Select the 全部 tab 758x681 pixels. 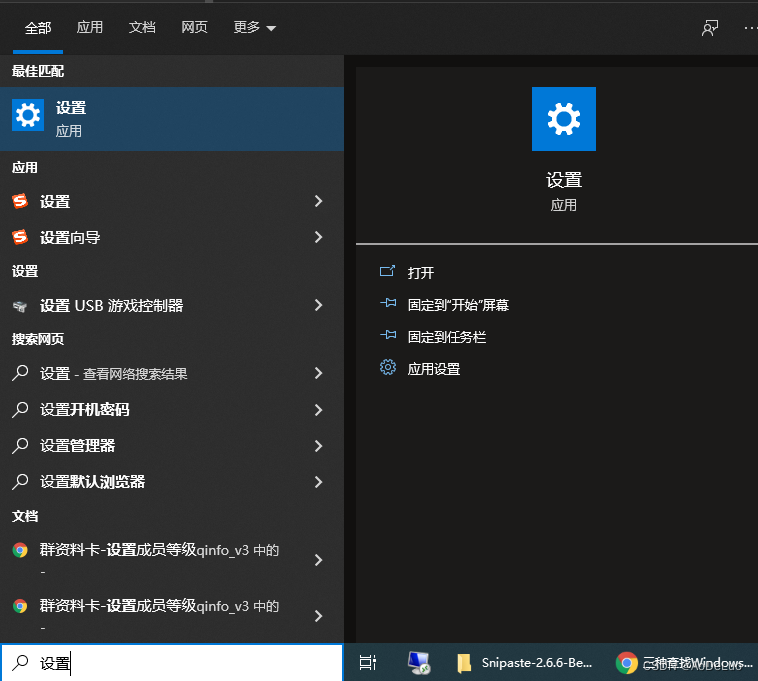tap(38, 28)
